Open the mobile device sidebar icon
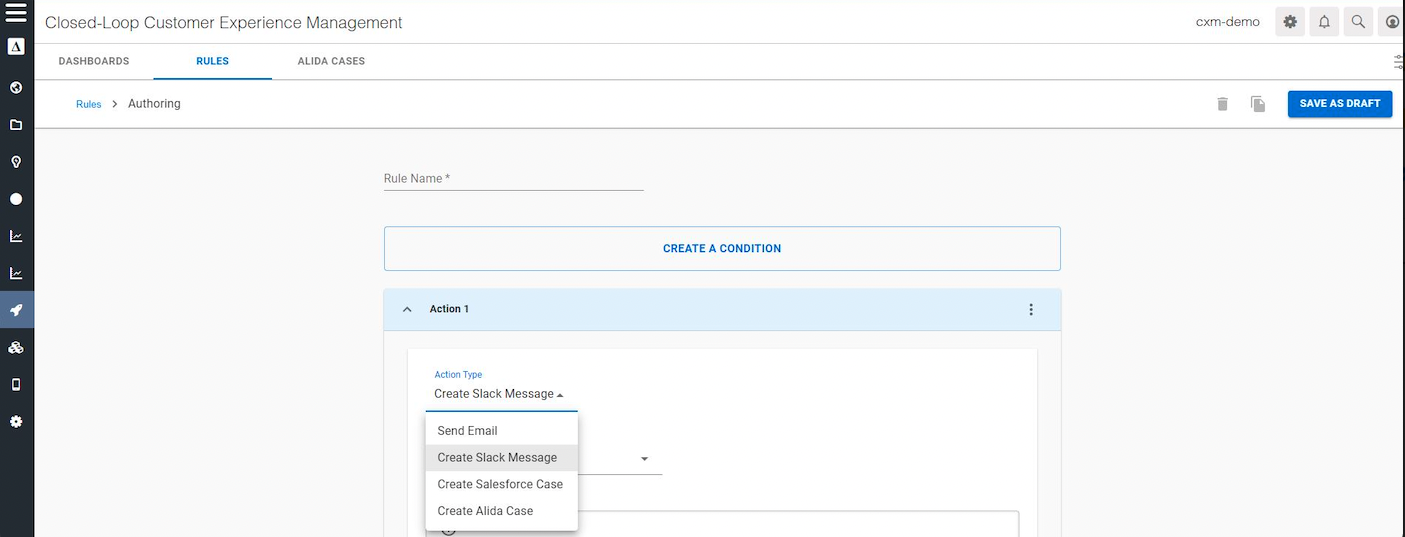Viewport: 1405px width, 537px height. [x=16, y=384]
